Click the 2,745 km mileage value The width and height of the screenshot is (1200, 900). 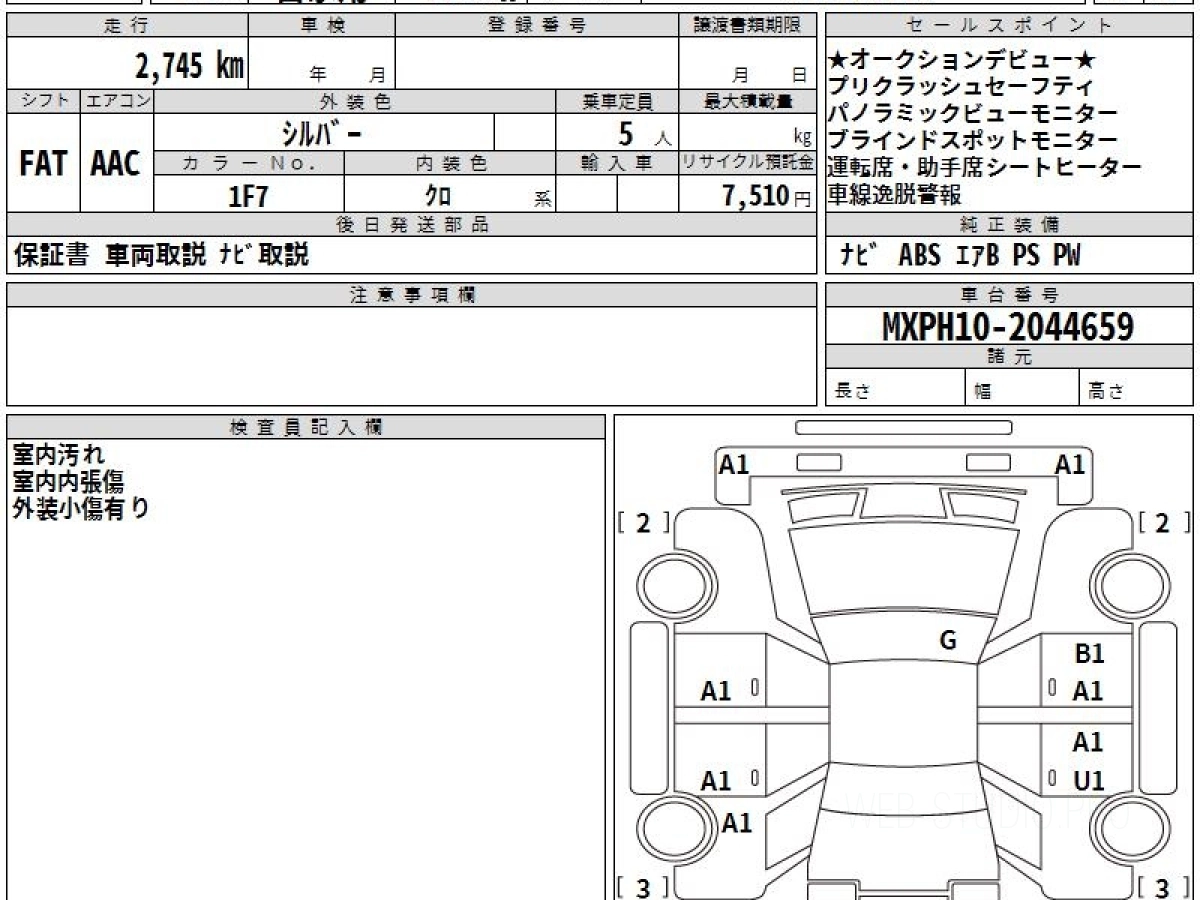[190, 66]
